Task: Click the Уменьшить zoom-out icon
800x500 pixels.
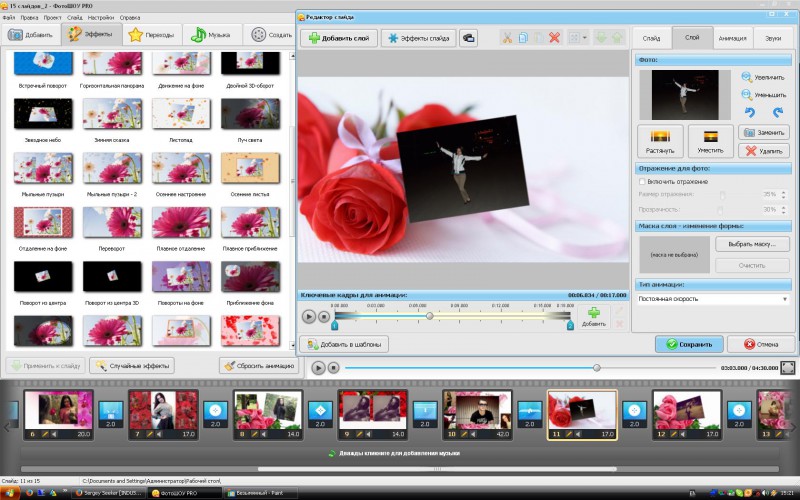Action: pos(746,95)
